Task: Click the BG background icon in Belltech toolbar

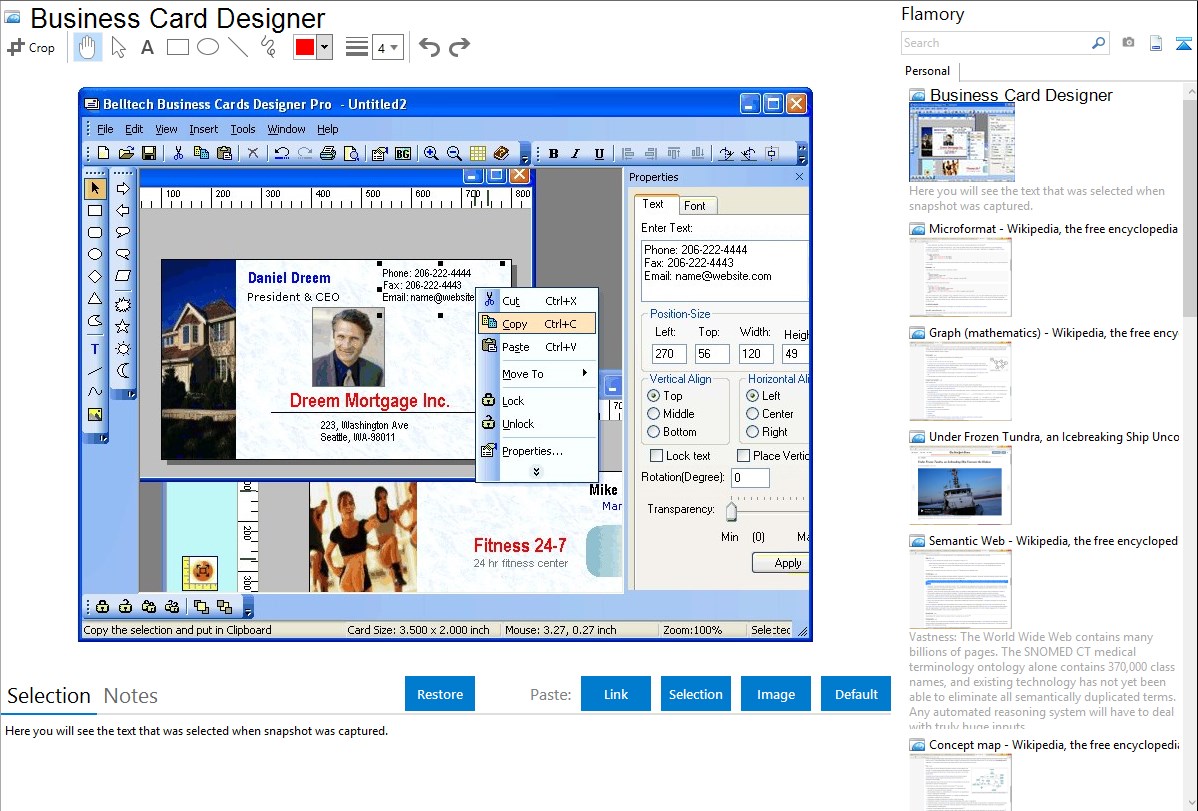Action: [x=403, y=154]
